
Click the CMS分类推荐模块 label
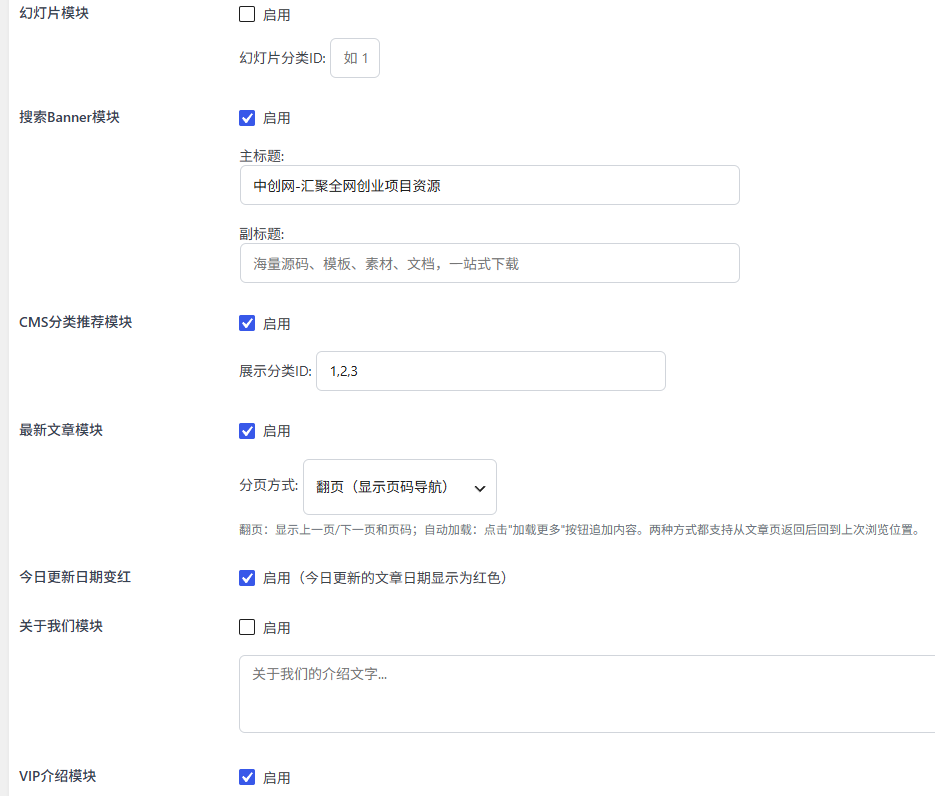[x=76, y=322]
